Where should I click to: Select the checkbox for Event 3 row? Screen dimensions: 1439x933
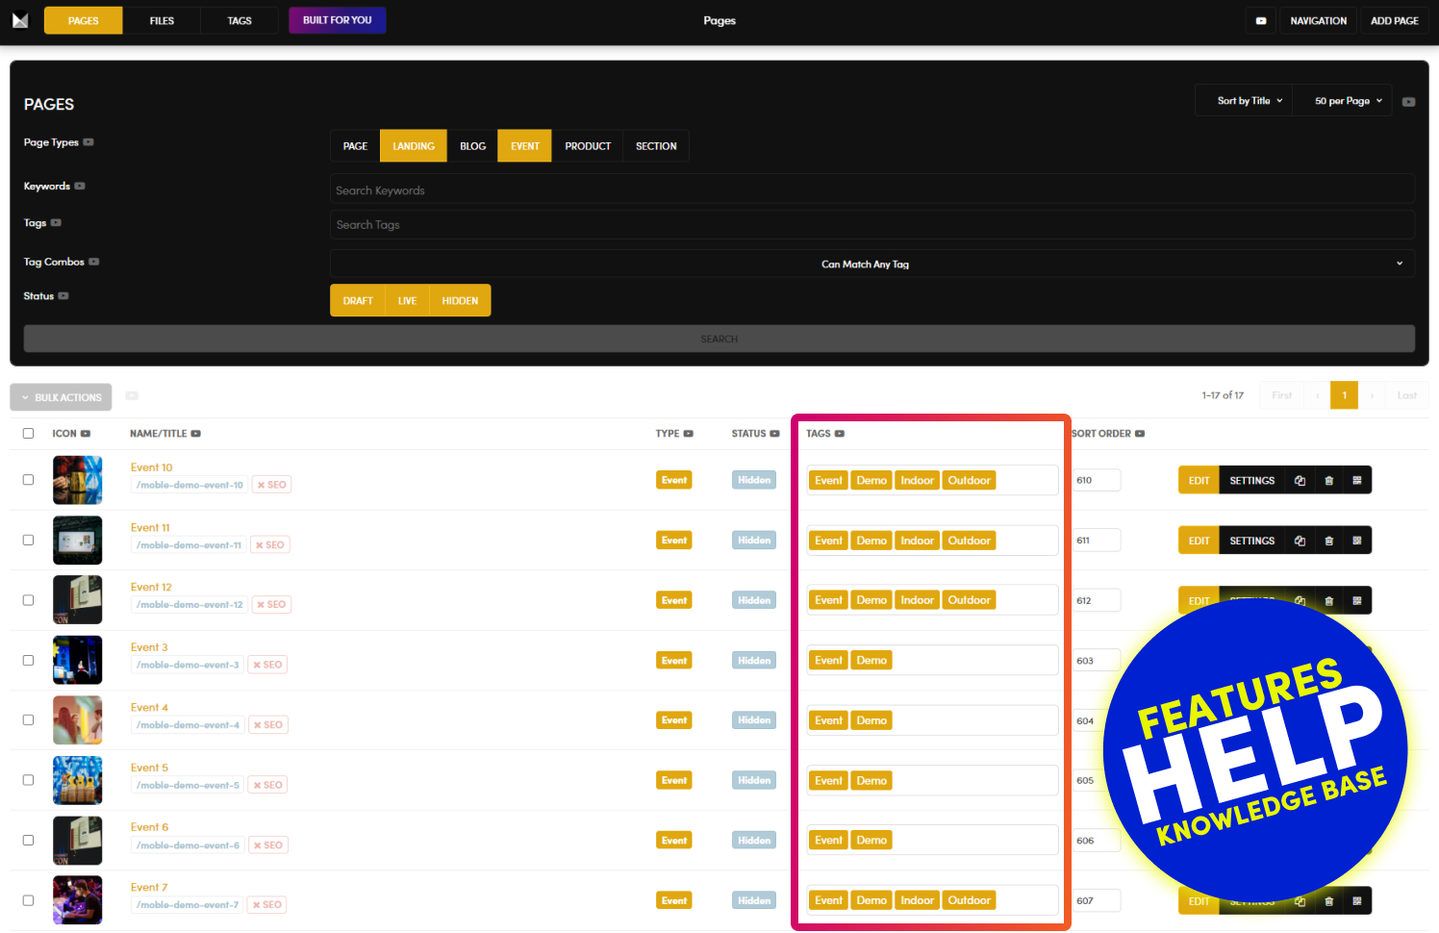[28, 660]
